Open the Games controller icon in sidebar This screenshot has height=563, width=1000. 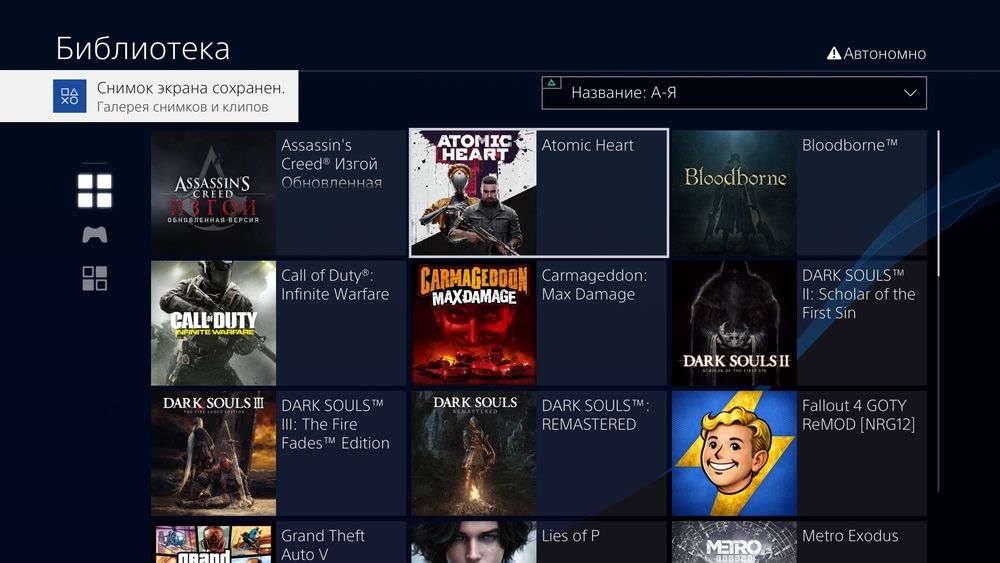pos(94,235)
